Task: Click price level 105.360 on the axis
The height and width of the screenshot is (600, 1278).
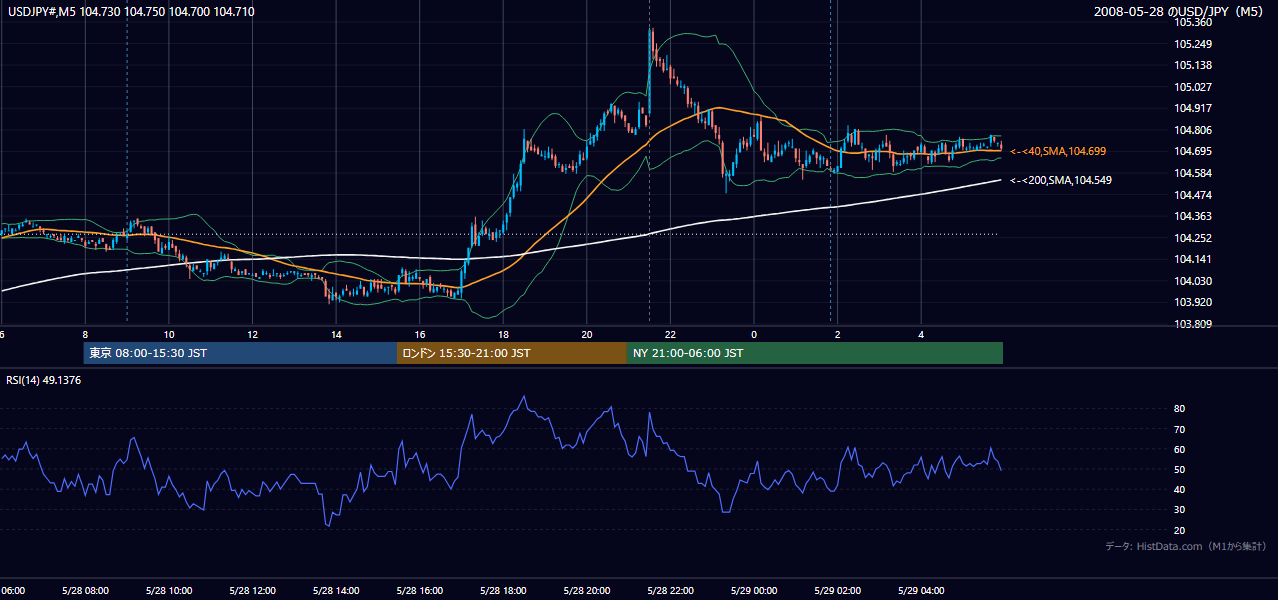Action: 1193,22
